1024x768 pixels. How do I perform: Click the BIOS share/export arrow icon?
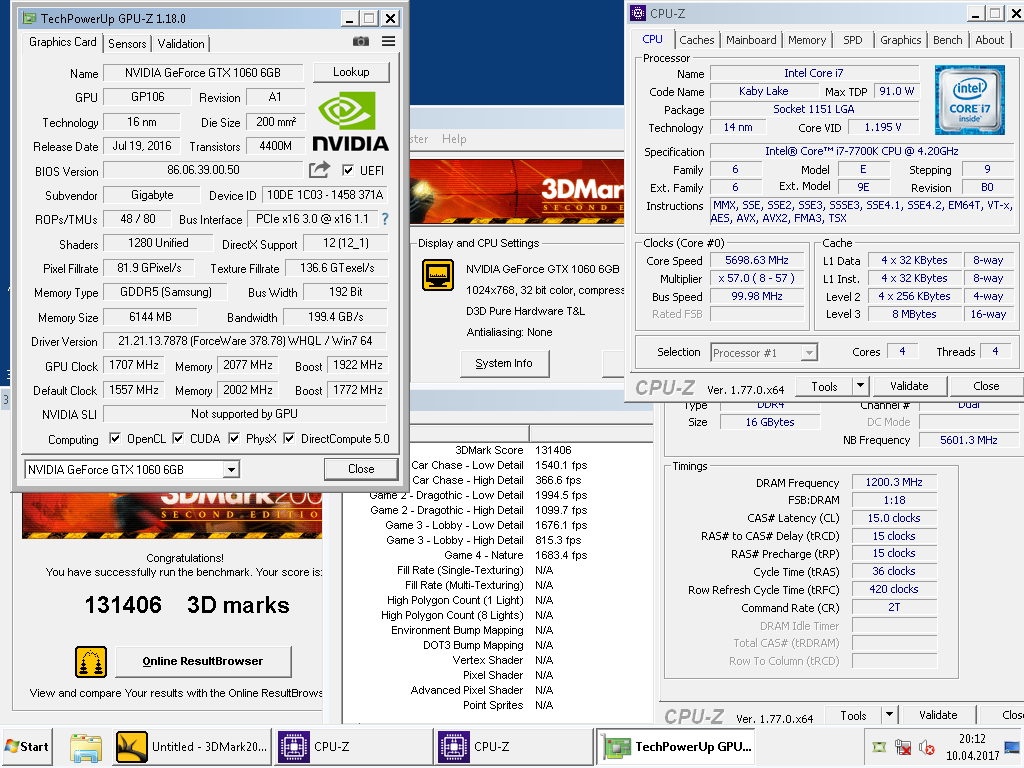point(319,170)
